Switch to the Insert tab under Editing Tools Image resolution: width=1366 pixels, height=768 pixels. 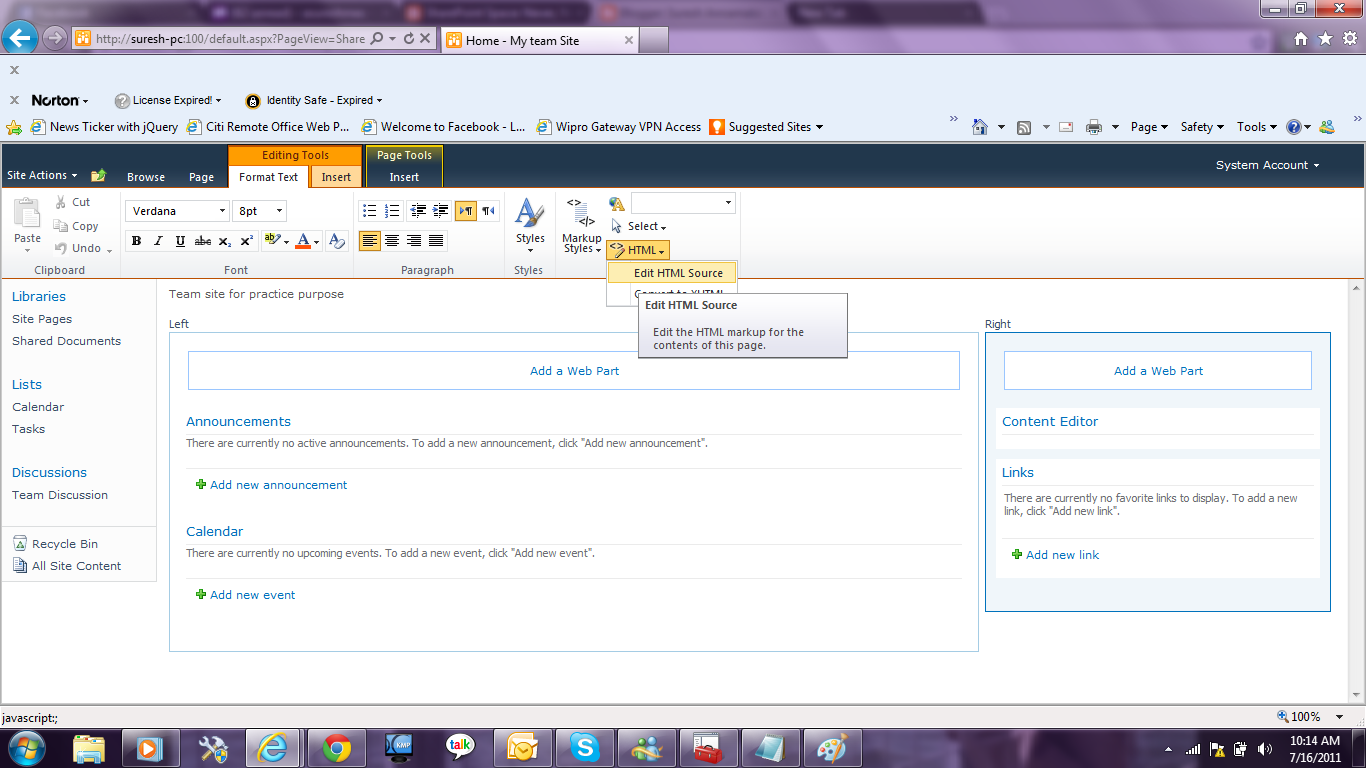(x=335, y=176)
